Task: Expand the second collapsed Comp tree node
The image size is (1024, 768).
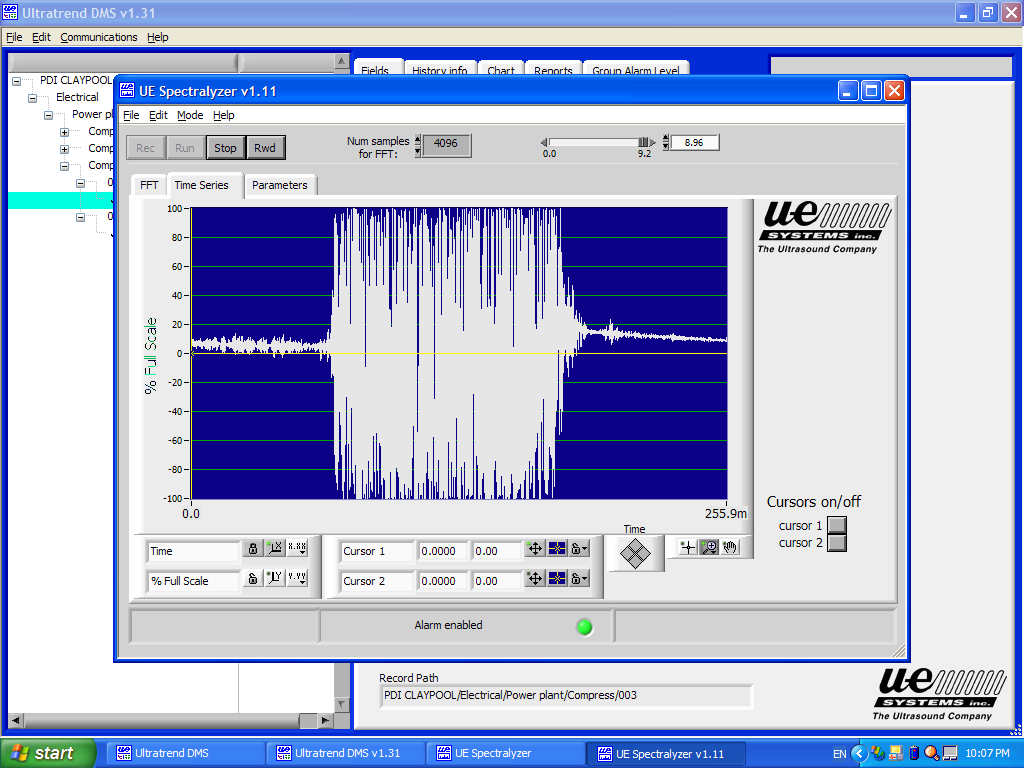Action: [65, 149]
